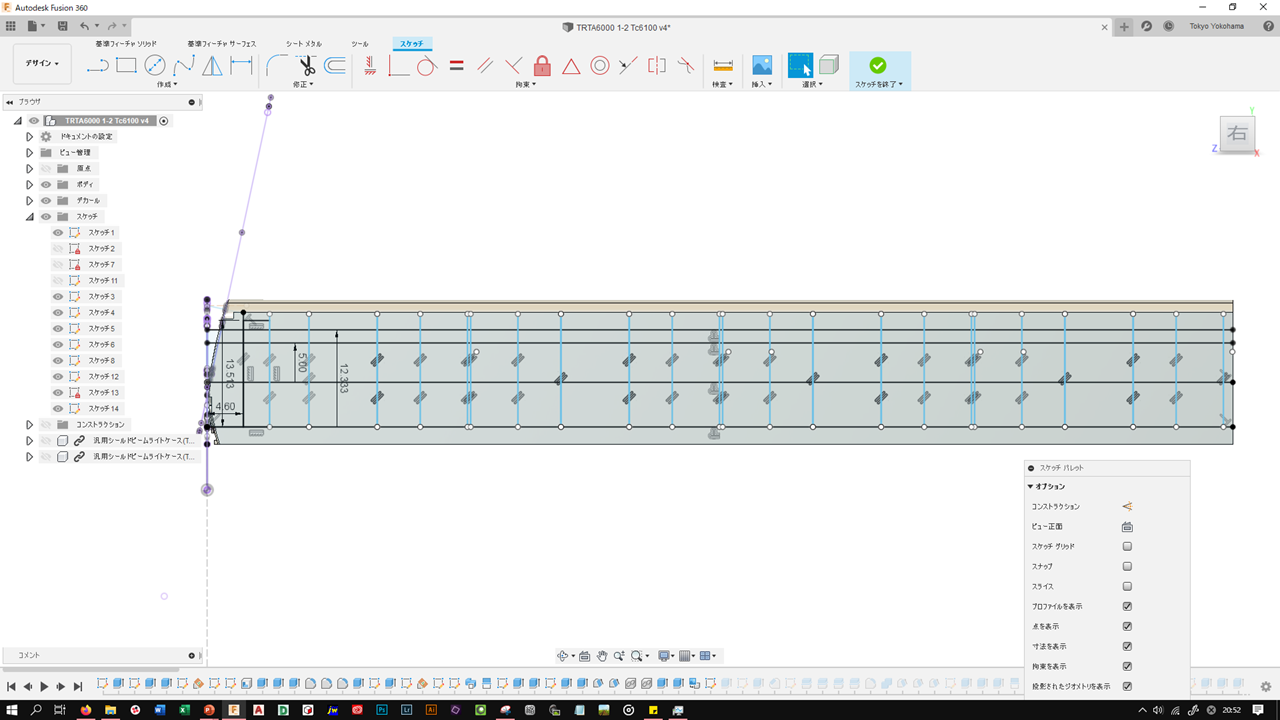
Task: Click the スケッチ toolbar tab
Action: coord(412,44)
